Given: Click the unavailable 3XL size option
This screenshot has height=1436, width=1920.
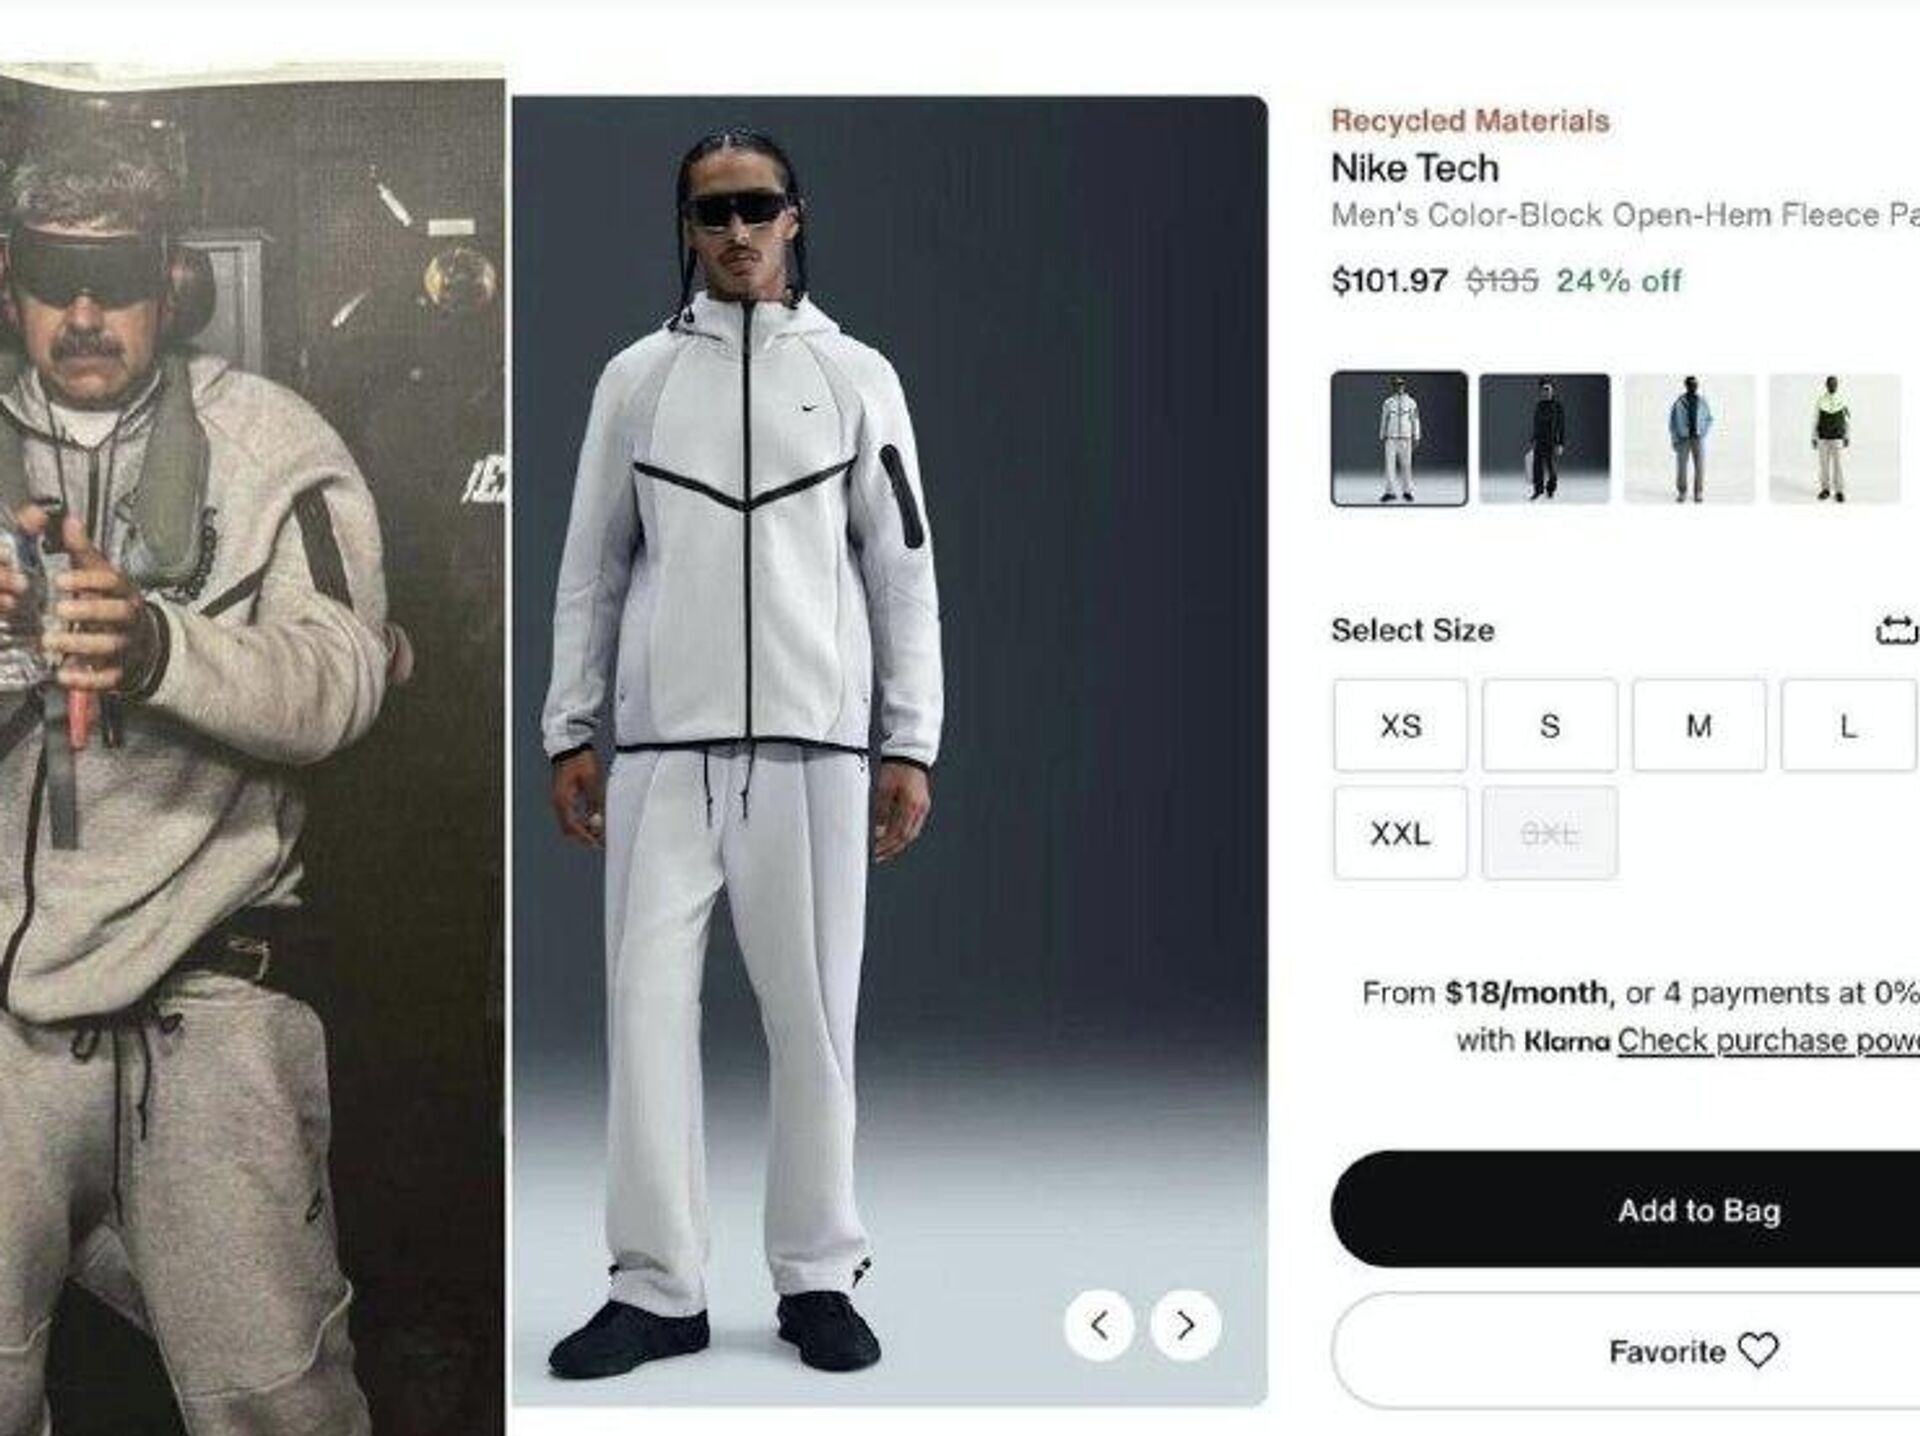Looking at the screenshot, I should click(x=1549, y=833).
